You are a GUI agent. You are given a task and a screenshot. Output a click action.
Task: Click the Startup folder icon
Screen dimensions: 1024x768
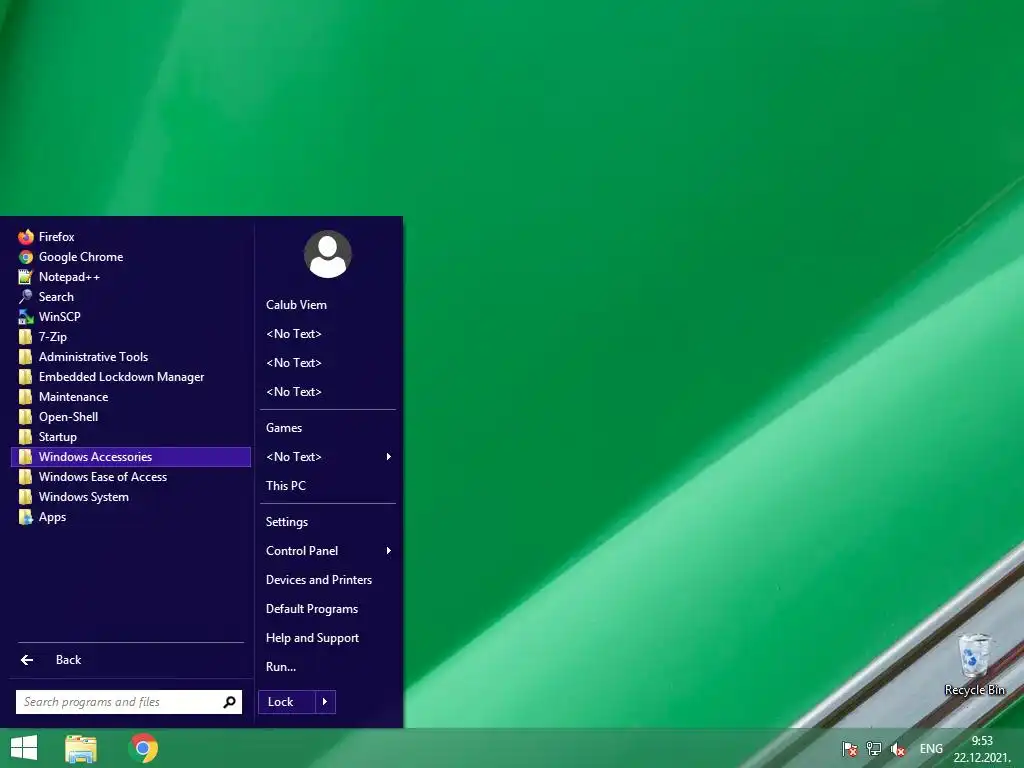coord(25,437)
